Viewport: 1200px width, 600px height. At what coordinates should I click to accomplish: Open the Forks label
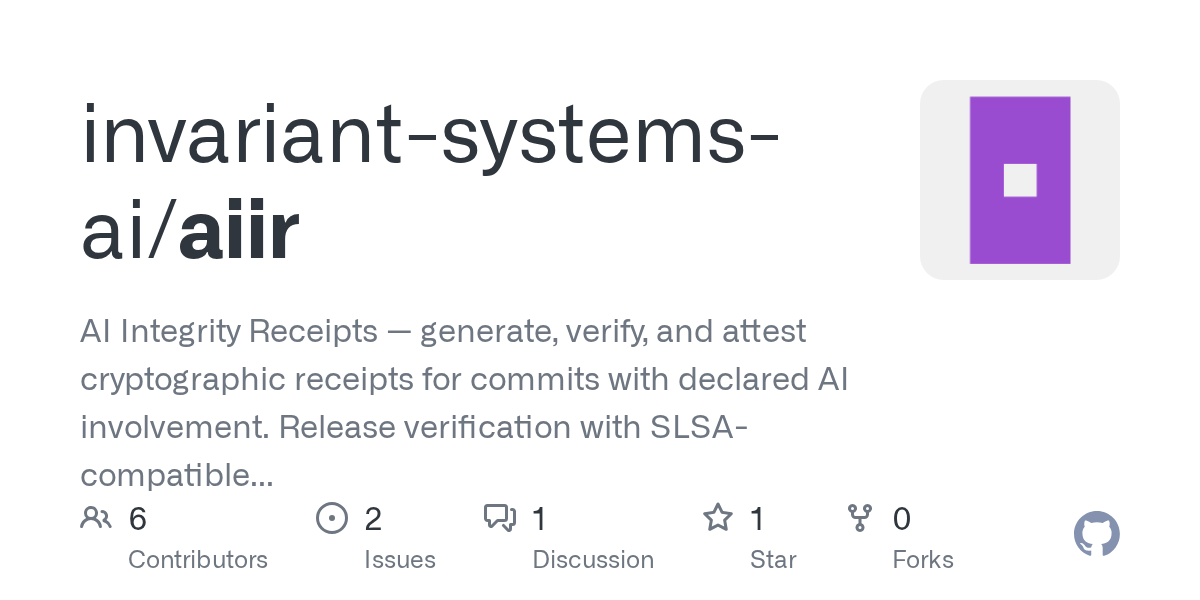tap(923, 559)
